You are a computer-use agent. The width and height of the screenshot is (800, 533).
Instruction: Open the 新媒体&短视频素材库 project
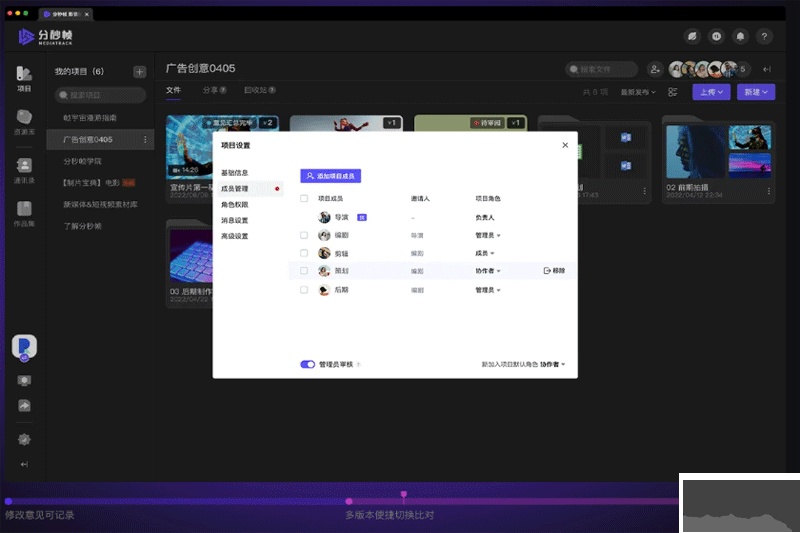pos(101,205)
